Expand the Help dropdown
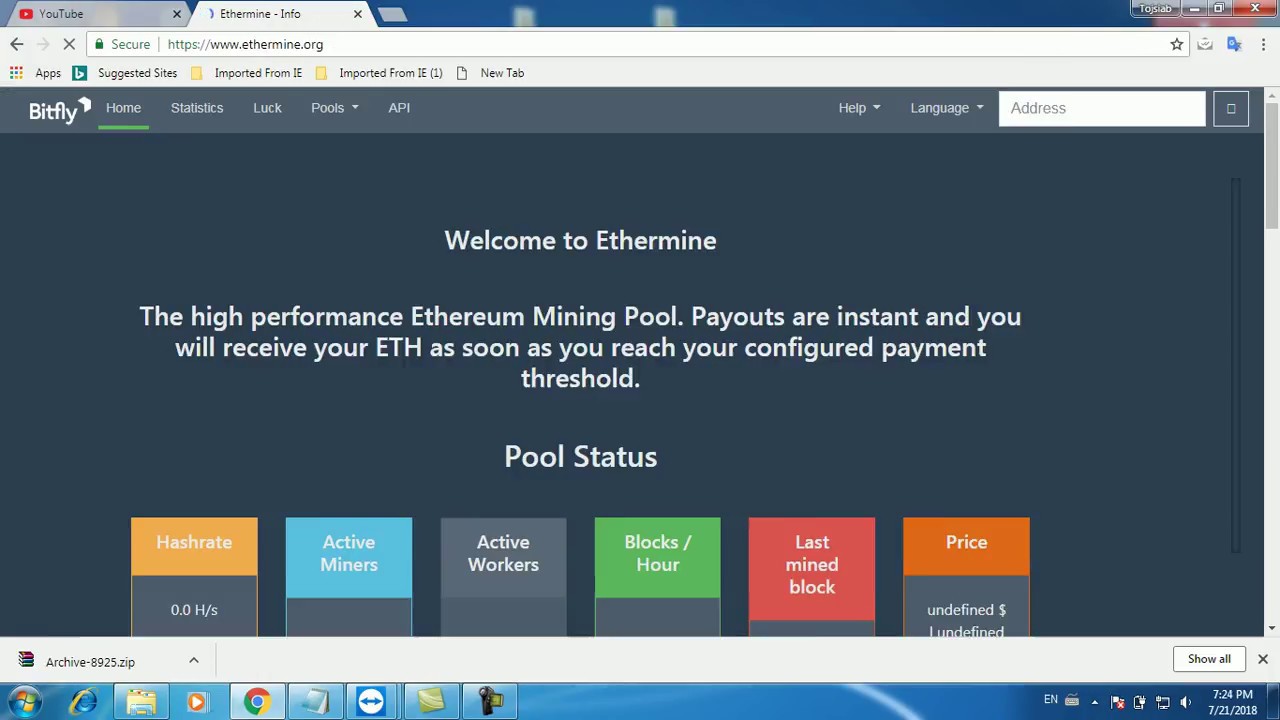Image resolution: width=1280 pixels, height=720 pixels. tap(859, 108)
